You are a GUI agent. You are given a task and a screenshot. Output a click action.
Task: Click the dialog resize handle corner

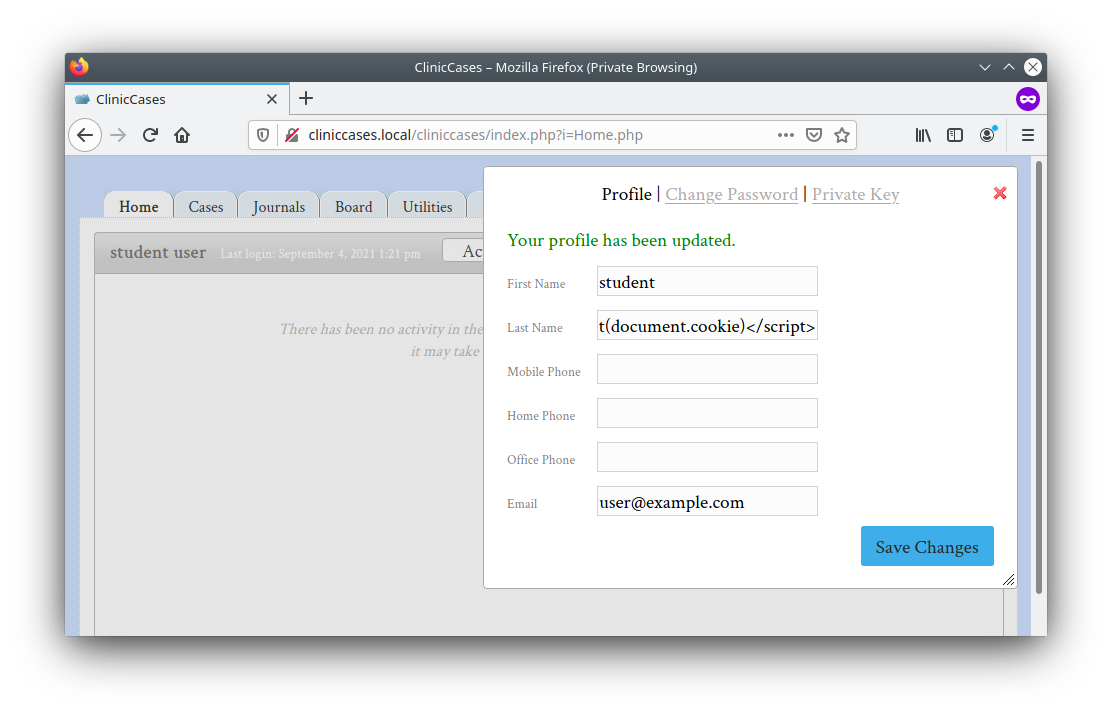(1008, 580)
